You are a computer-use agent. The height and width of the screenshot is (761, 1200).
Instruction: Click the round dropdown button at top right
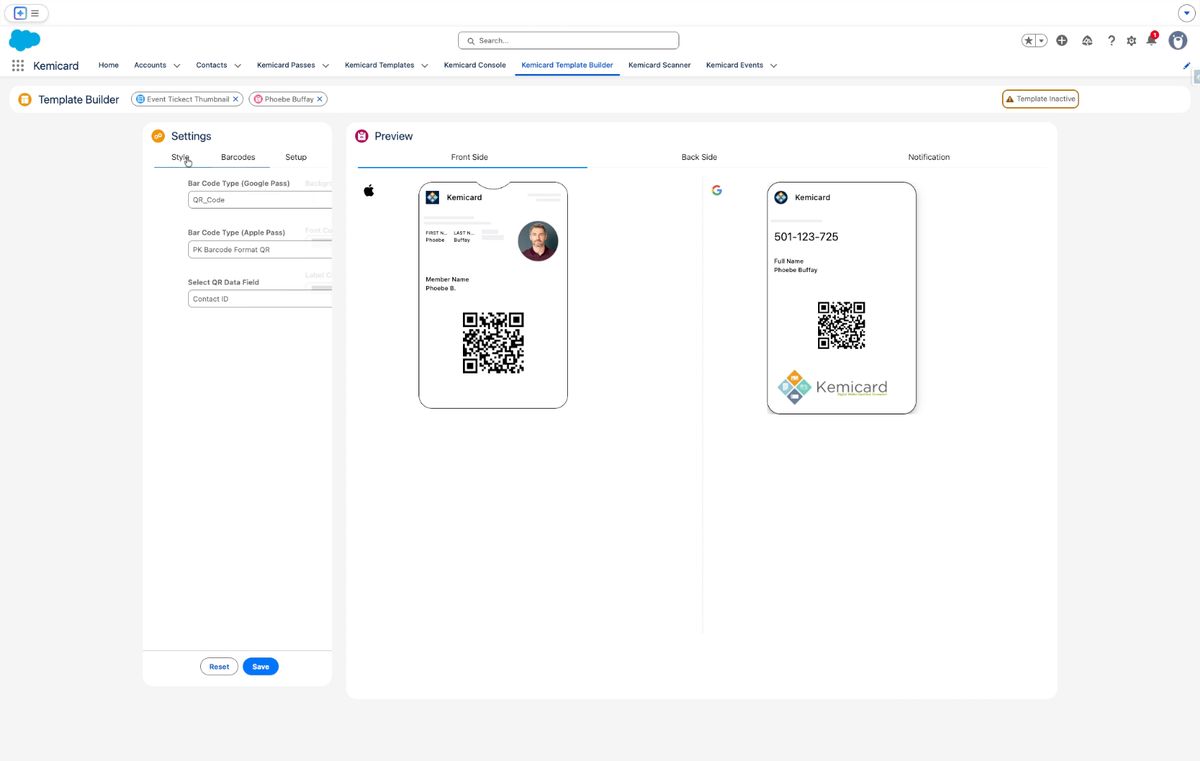point(1187,13)
